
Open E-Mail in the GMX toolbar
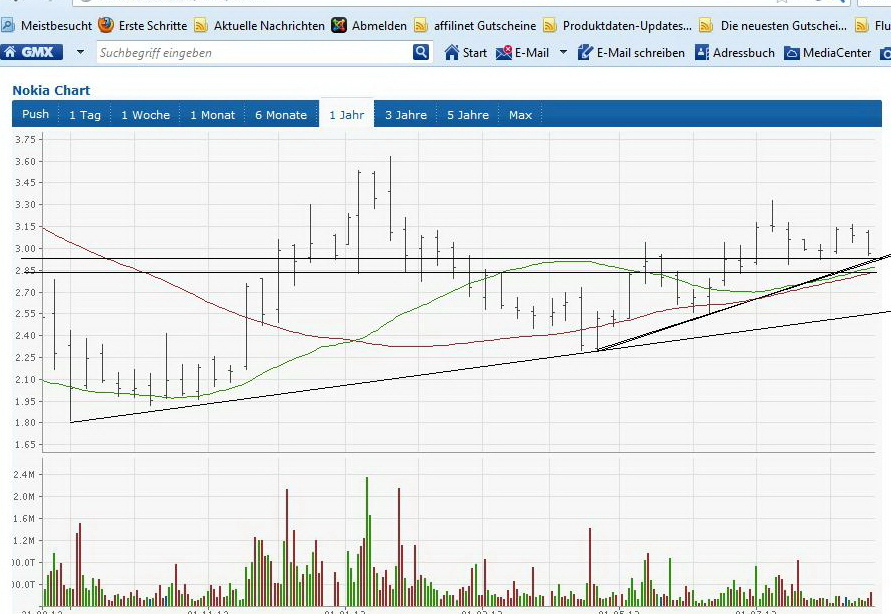point(531,53)
